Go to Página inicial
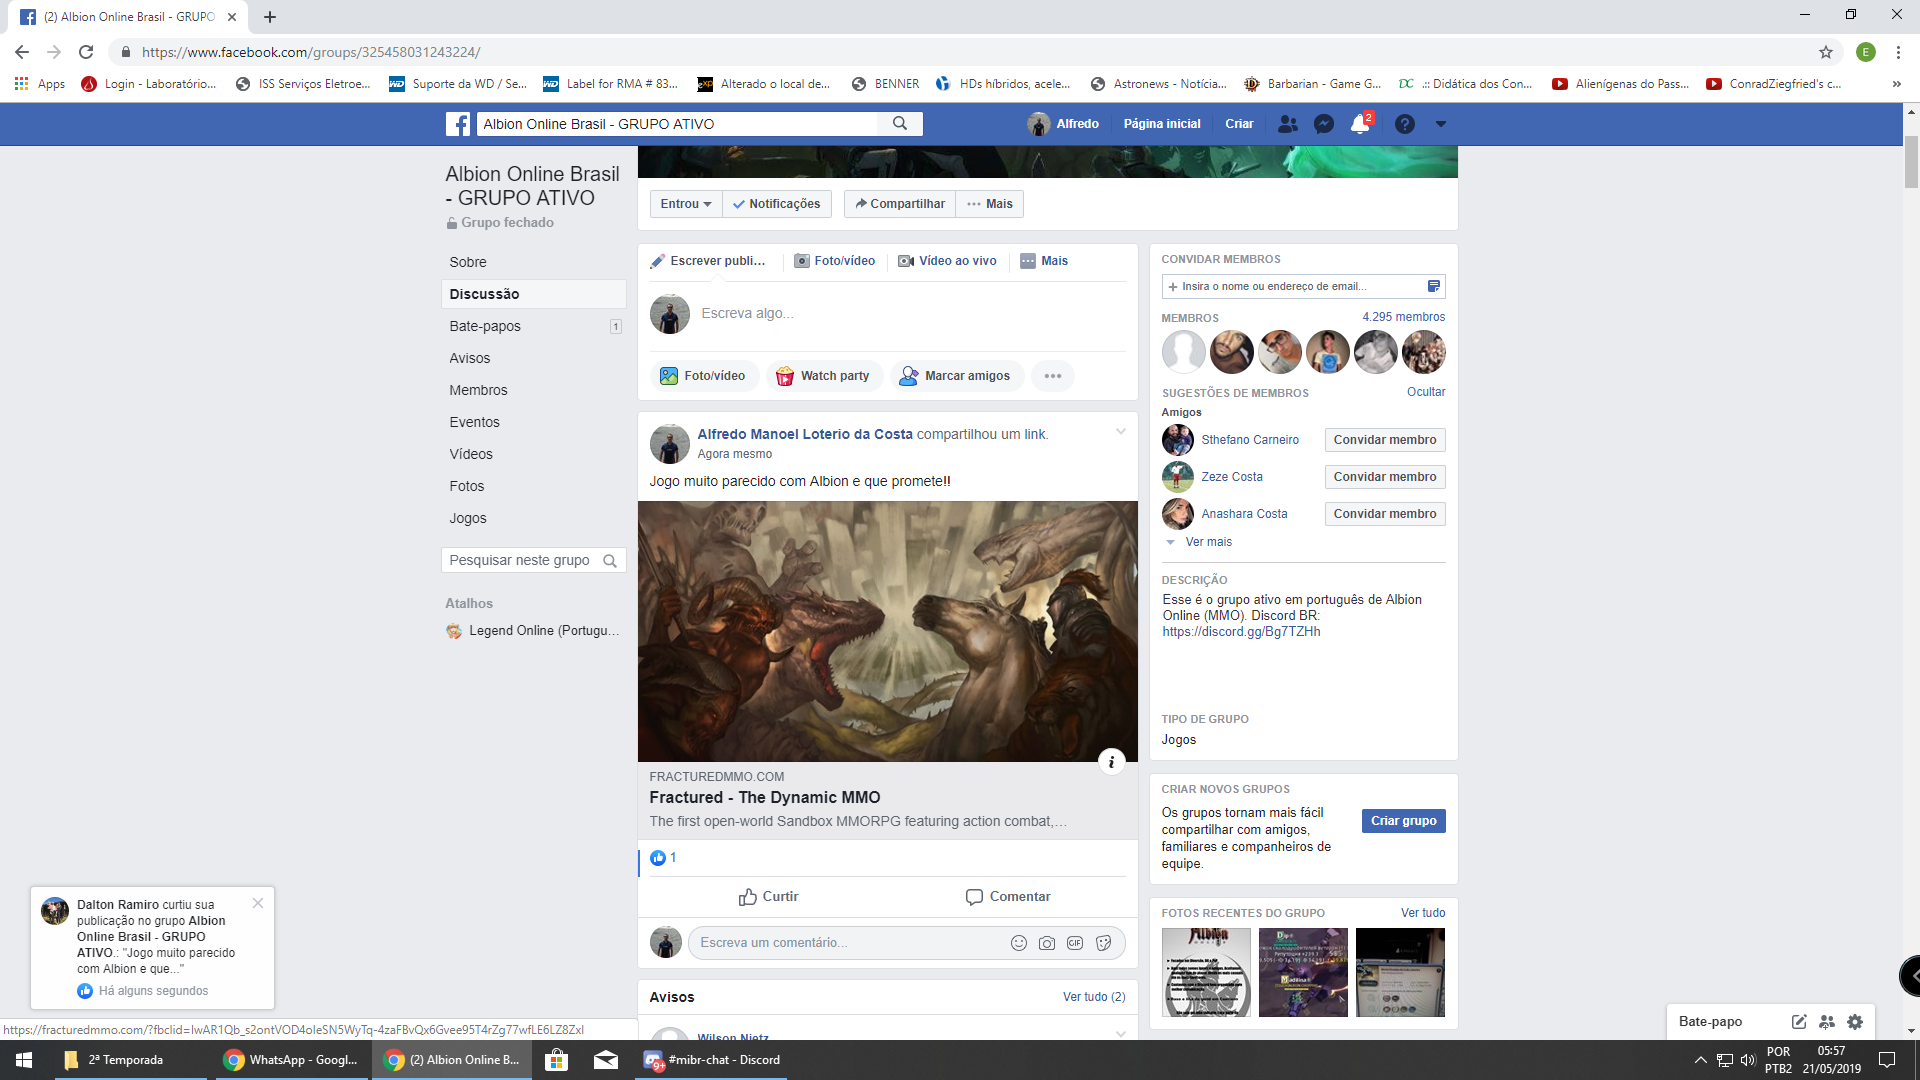The height and width of the screenshot is (1080, 1920). (1162, 124)
